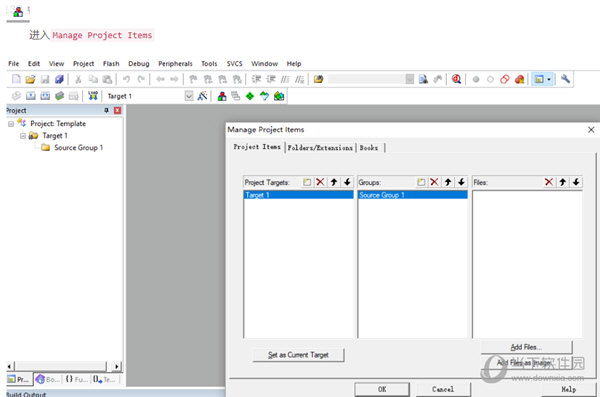Move the project target up
Image resolution: width=600 pixels, height=397 pixels.
pos(334,182)
